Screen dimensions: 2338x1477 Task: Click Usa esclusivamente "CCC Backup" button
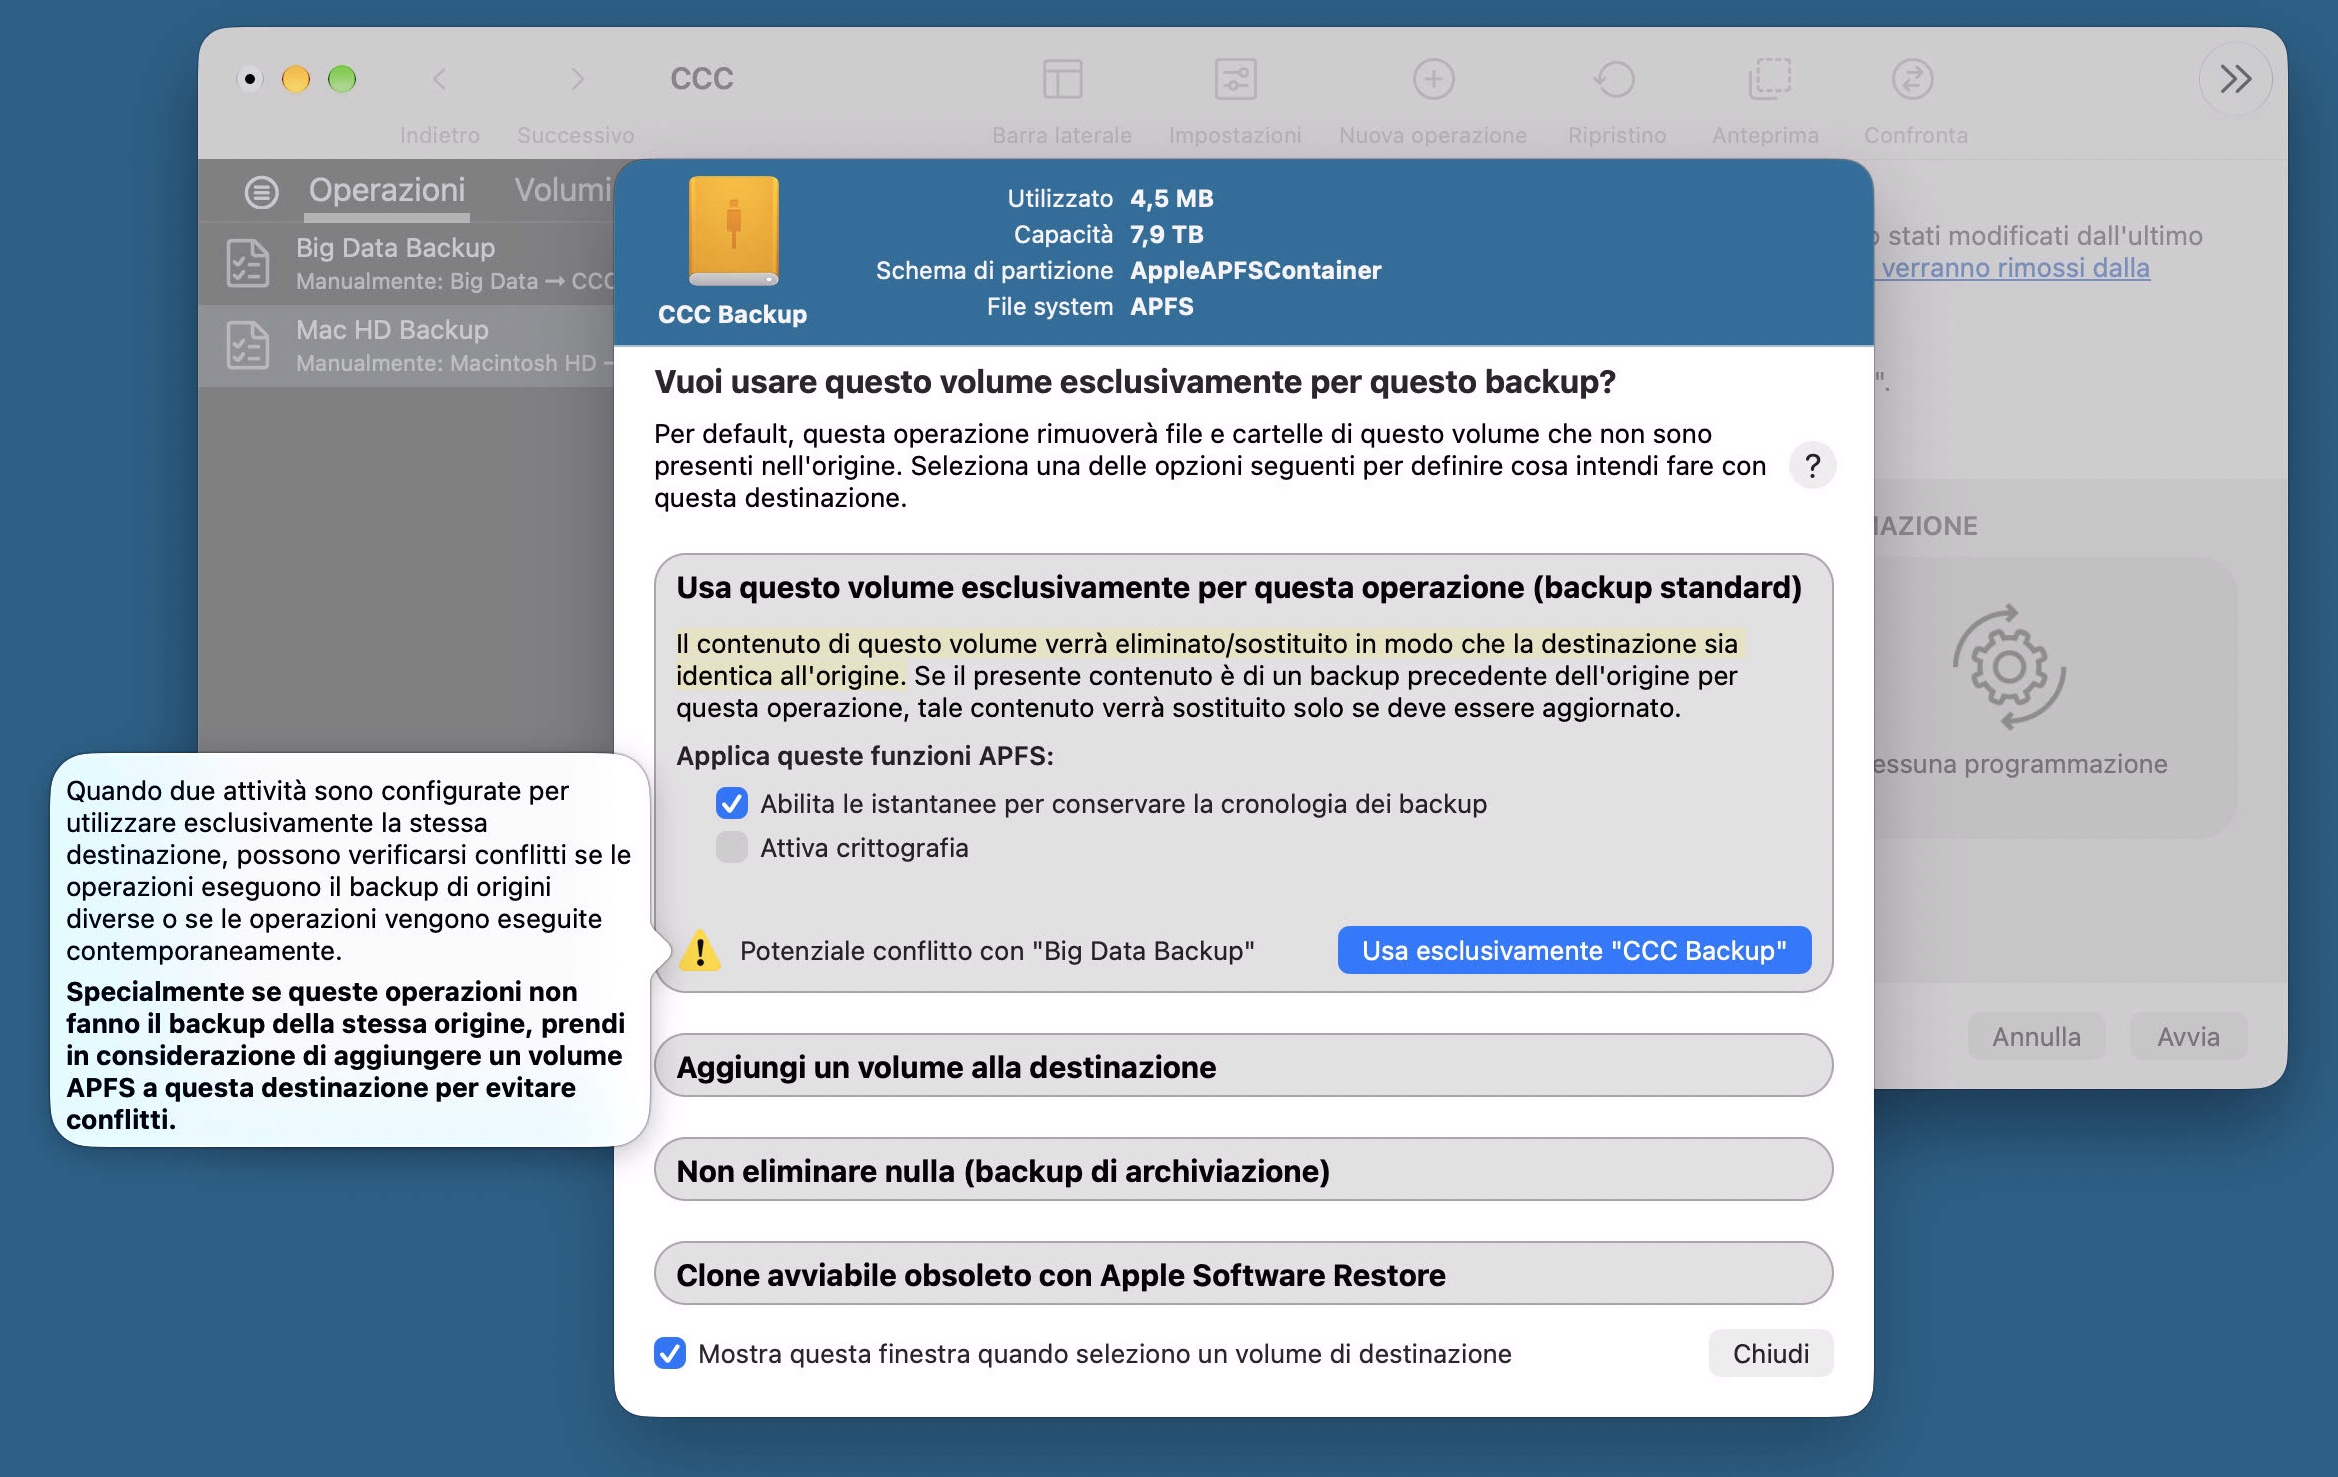coord(1574,951)
